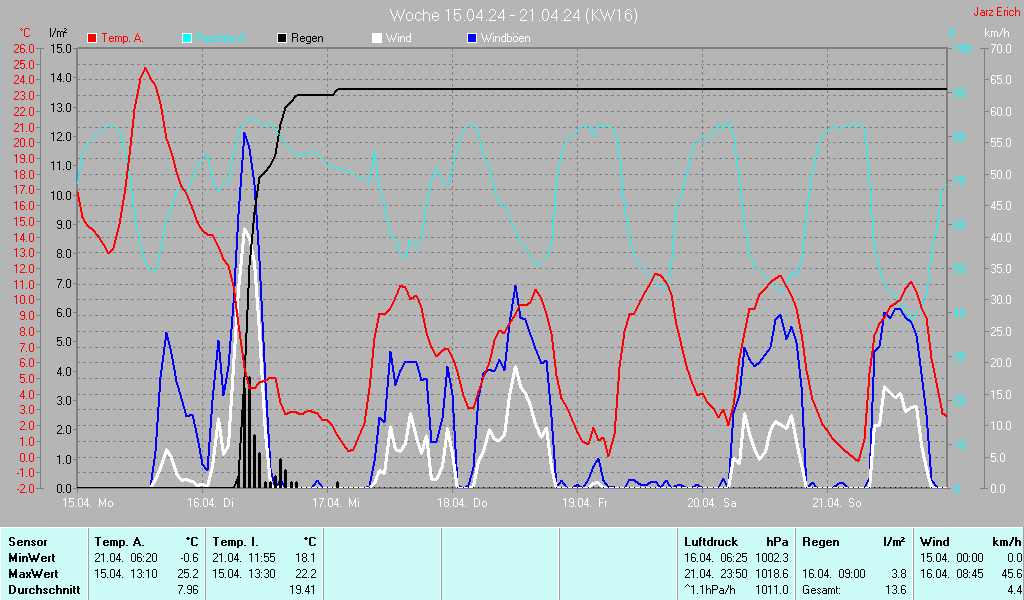Click the Temp. I. column header
The height and width of the screenshot is (600, 1024).
(x=236, y=542)
